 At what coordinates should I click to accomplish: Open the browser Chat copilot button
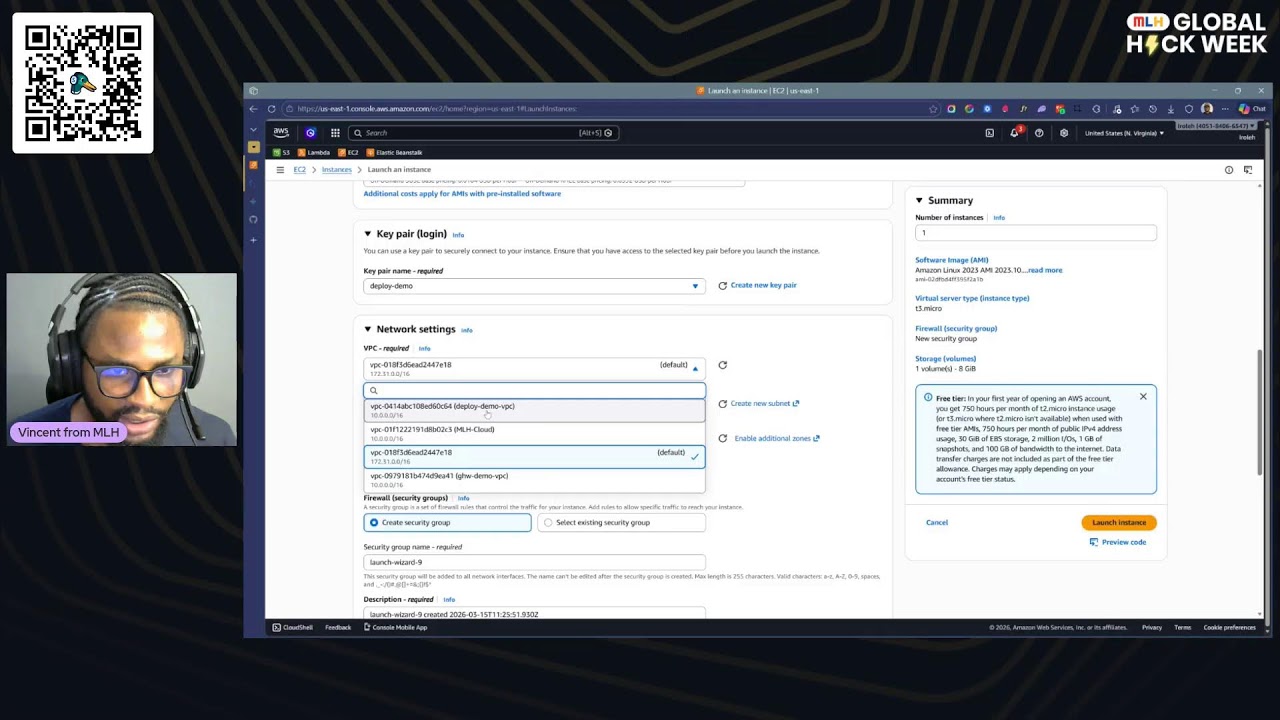[1252, 109]
